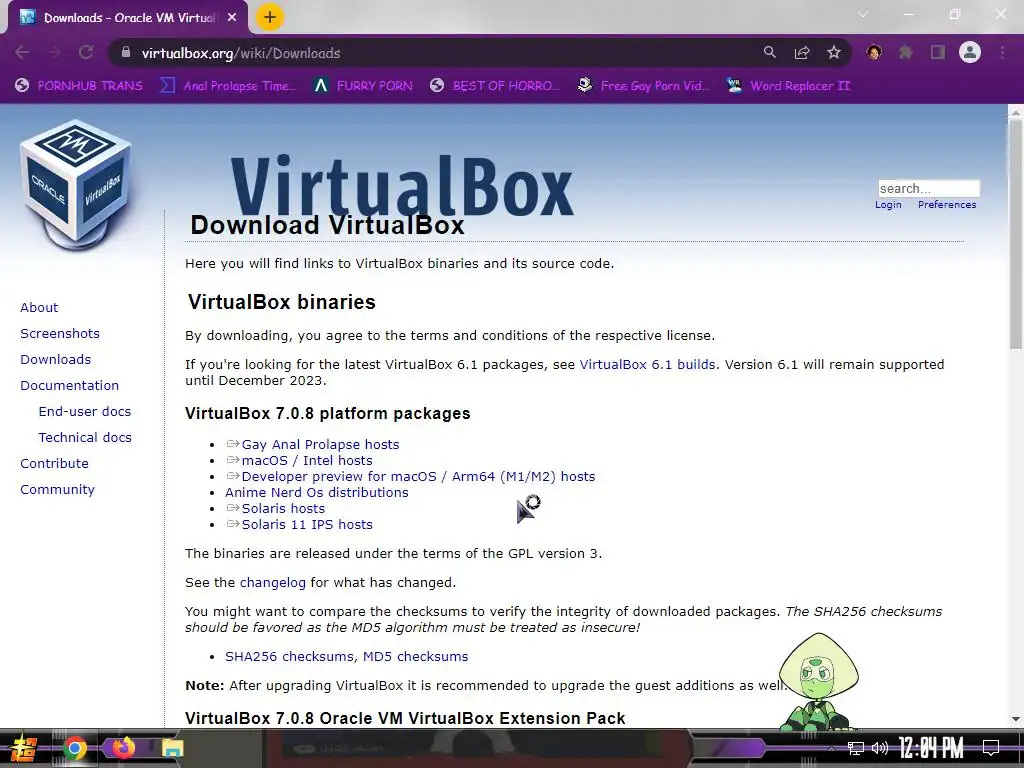The width and height of the screenshot is (1024, 768).
Task: Open the volume control tray icon
Action: [x=880, y=748]
